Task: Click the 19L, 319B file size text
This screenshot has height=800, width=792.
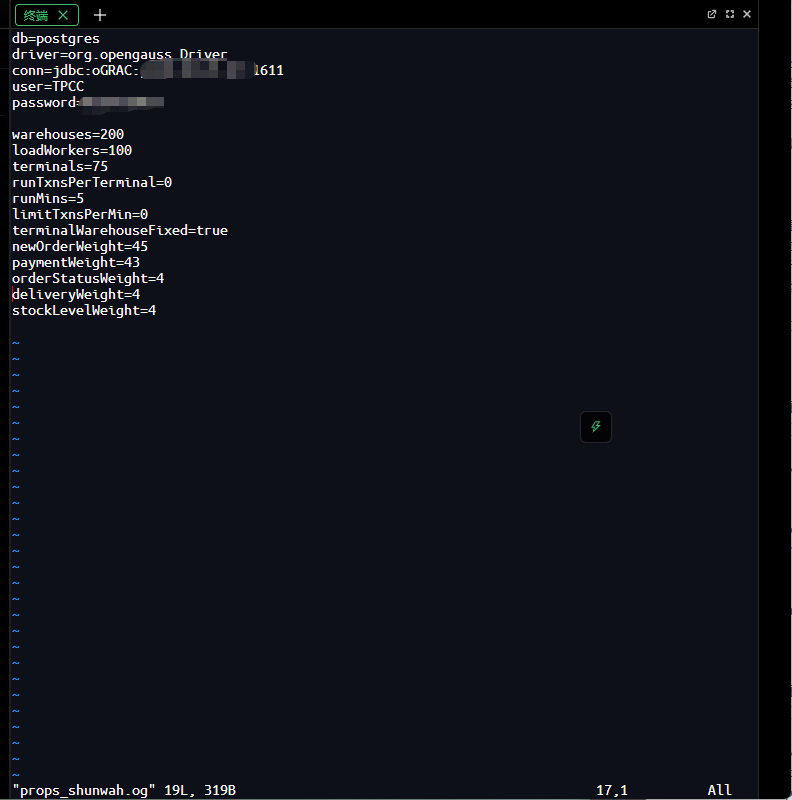Action: pyautogui.click(x=200, y=790)
